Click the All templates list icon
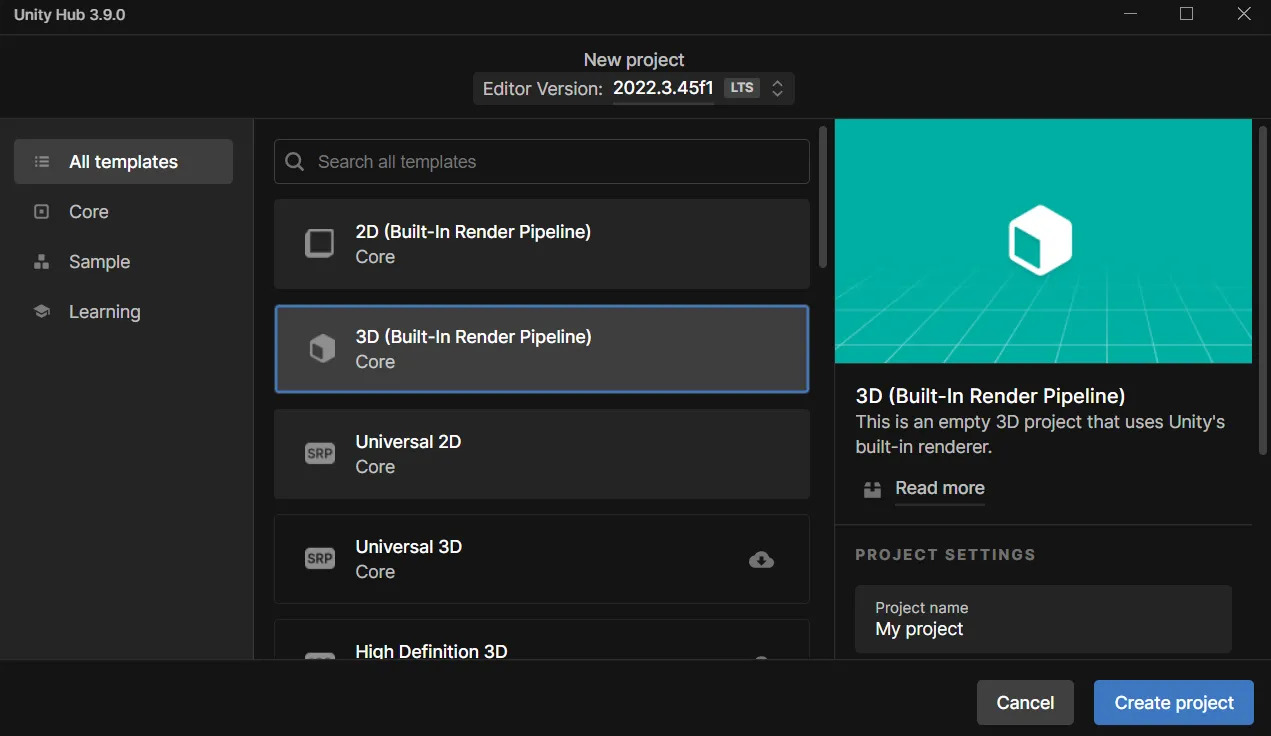 (41, 162)
